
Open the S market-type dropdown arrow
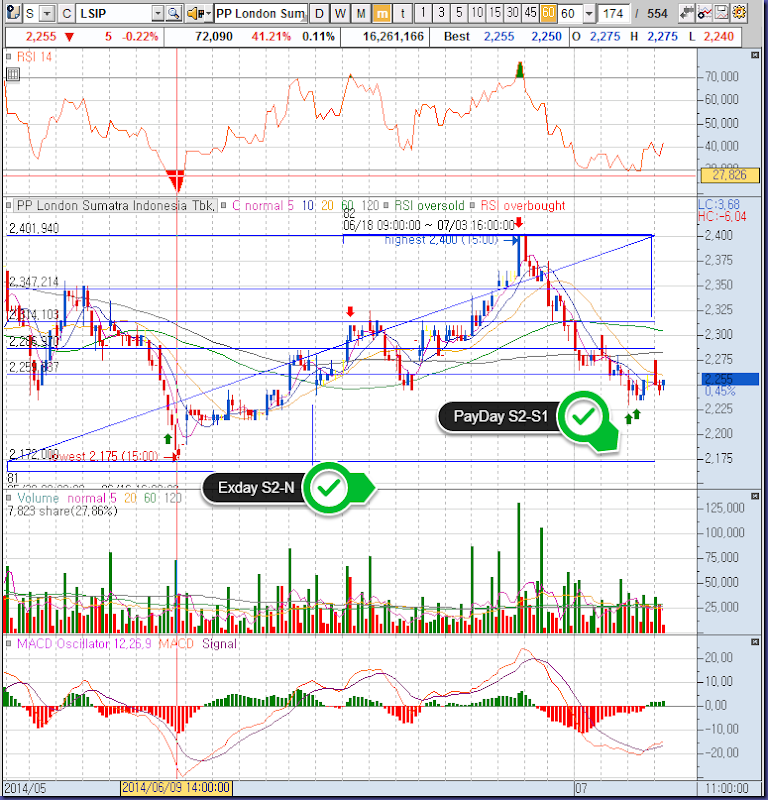[x=47, y=14]
